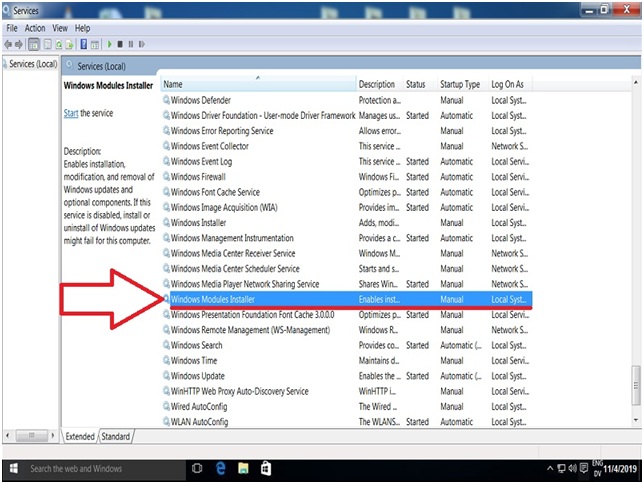
Task: Sort by the Startup Type column header
Action: click(x=462, y=84)
